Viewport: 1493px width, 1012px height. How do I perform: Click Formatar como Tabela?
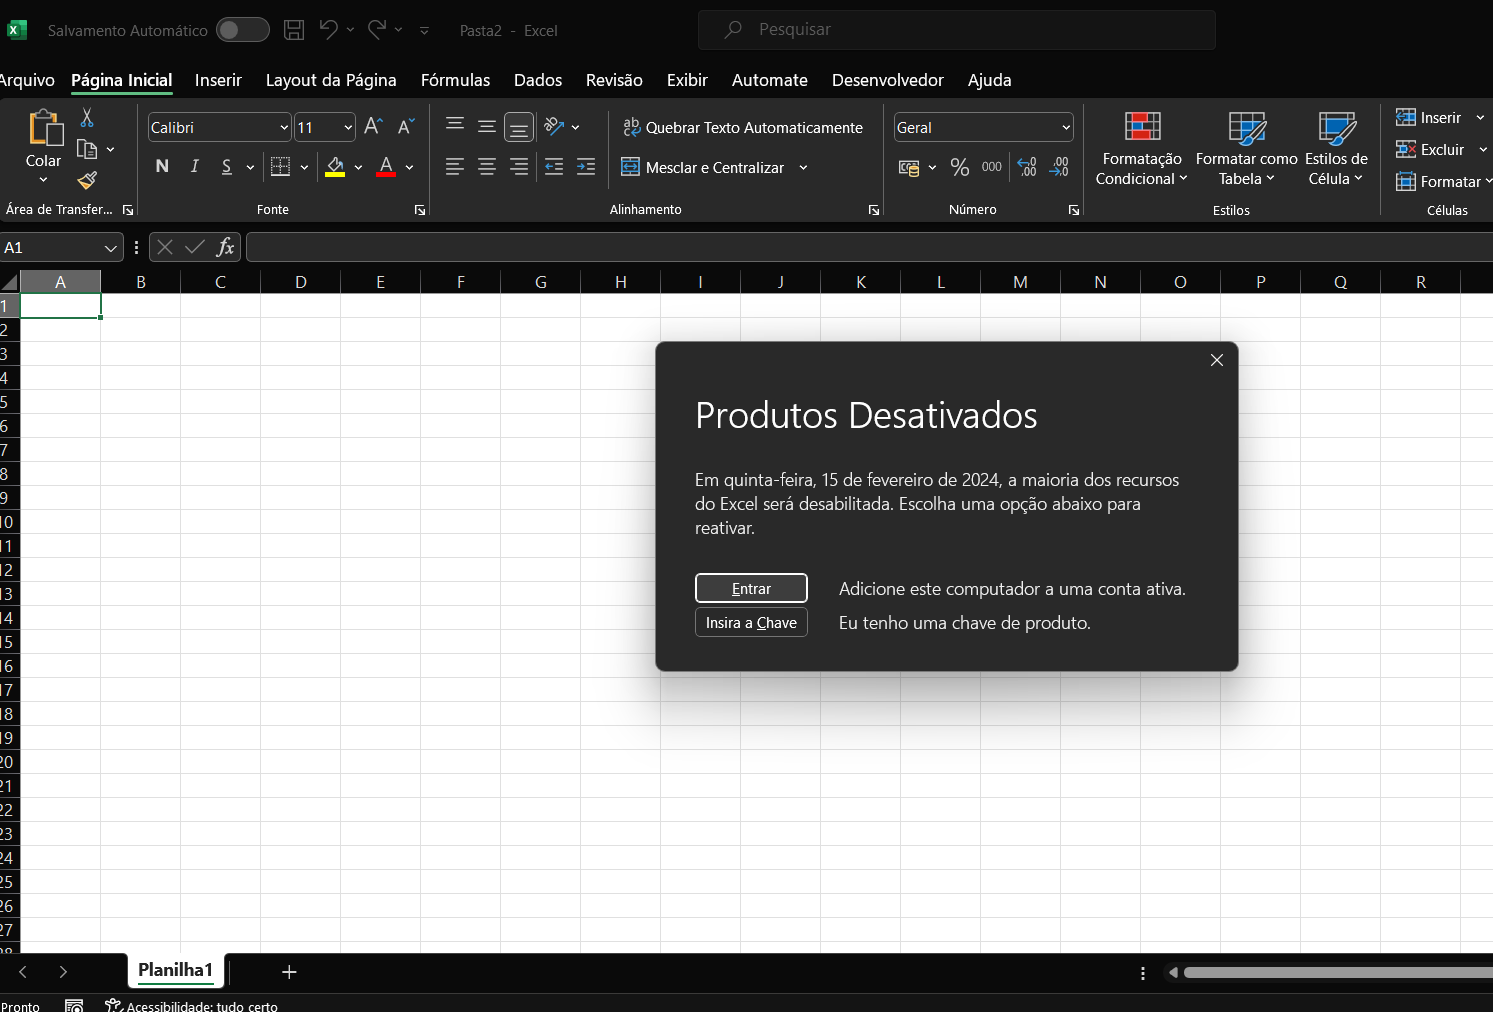[1246, 150]
